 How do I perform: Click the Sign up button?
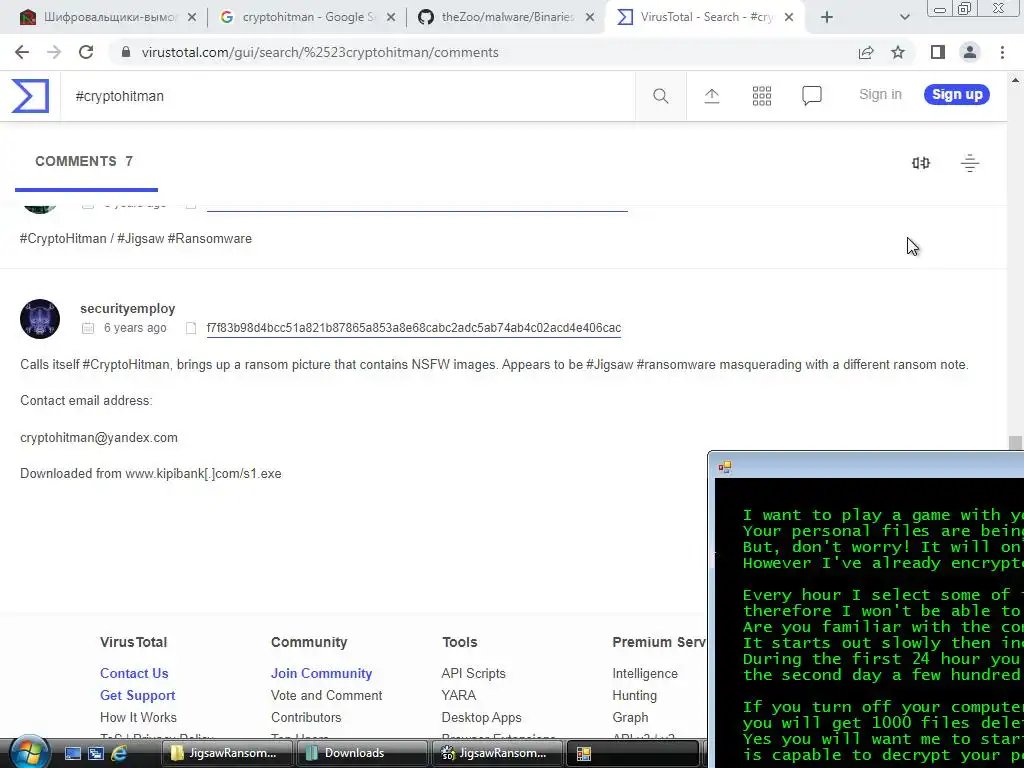[957, 95]
